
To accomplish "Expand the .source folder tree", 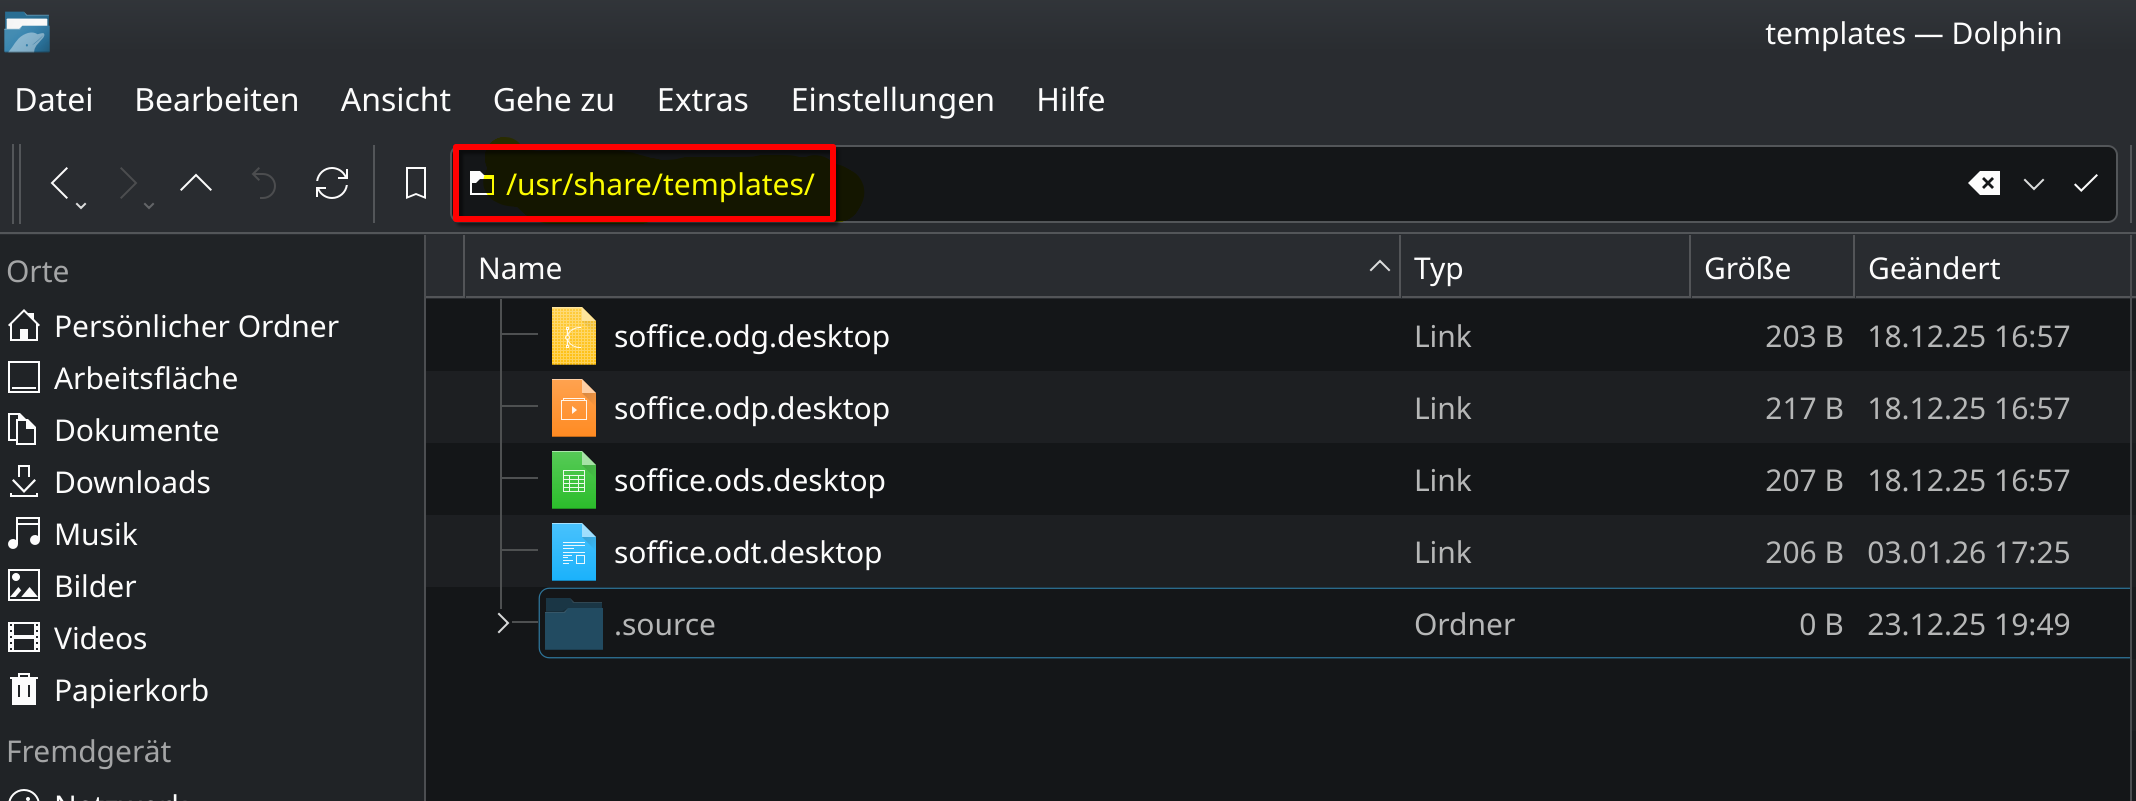I will coord(503,624).
